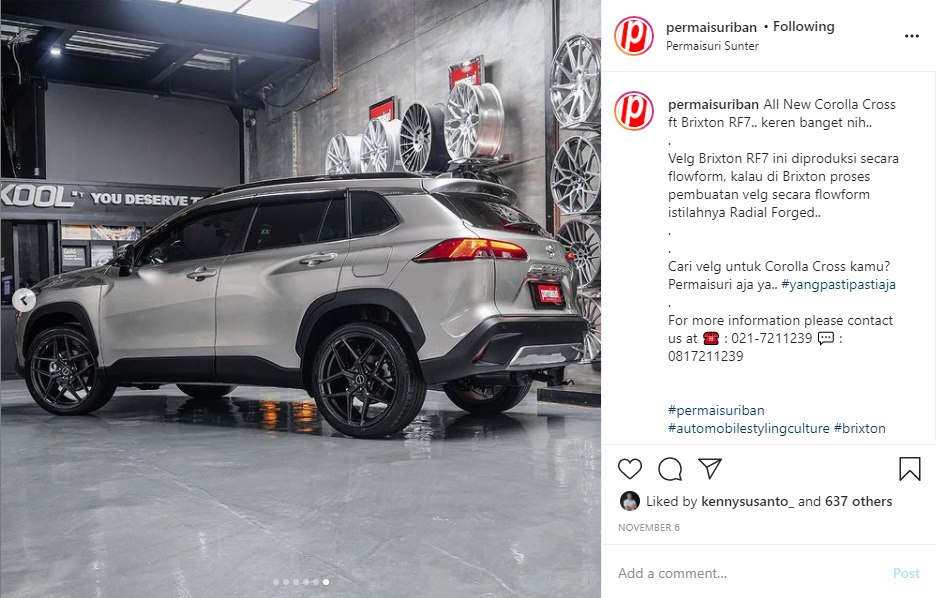Click the Post comment button
Screen dimensions: 936x598
(x=906, y=574)
